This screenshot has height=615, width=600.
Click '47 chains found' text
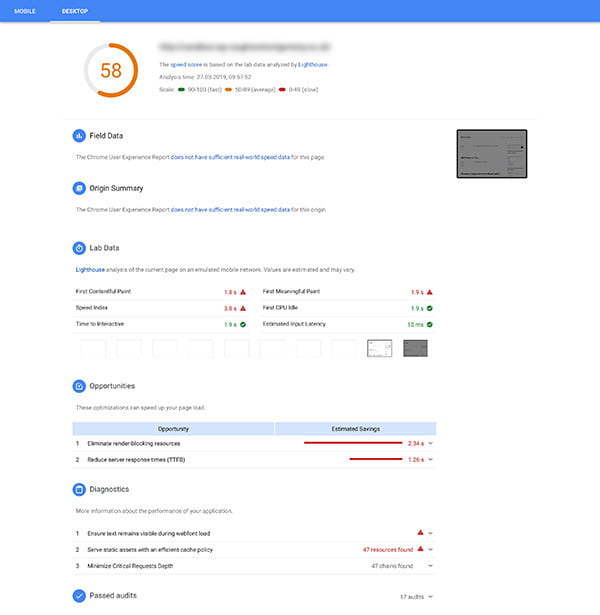tap(392, 566)
